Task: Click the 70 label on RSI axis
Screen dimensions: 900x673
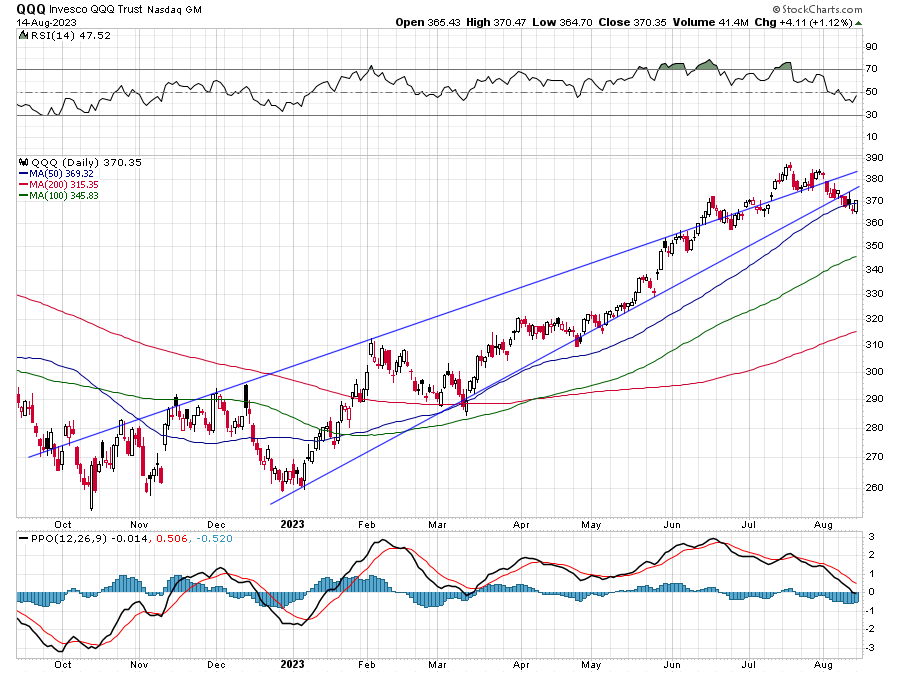Action: 871,69
